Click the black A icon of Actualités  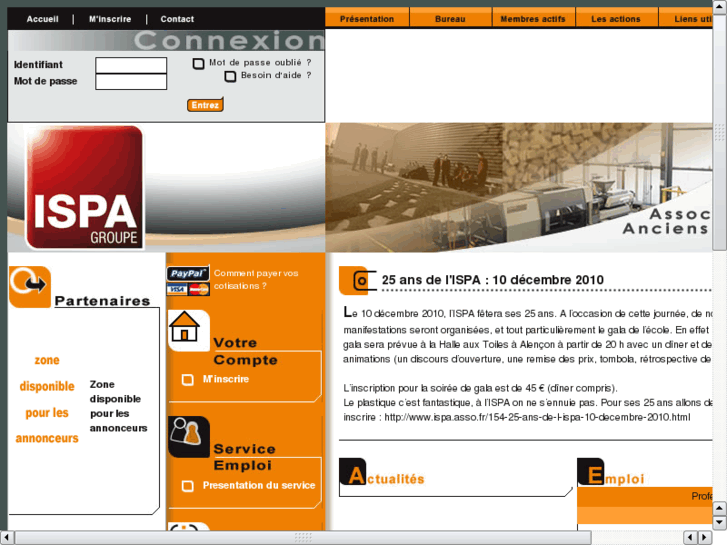click(x=353, y=472)
